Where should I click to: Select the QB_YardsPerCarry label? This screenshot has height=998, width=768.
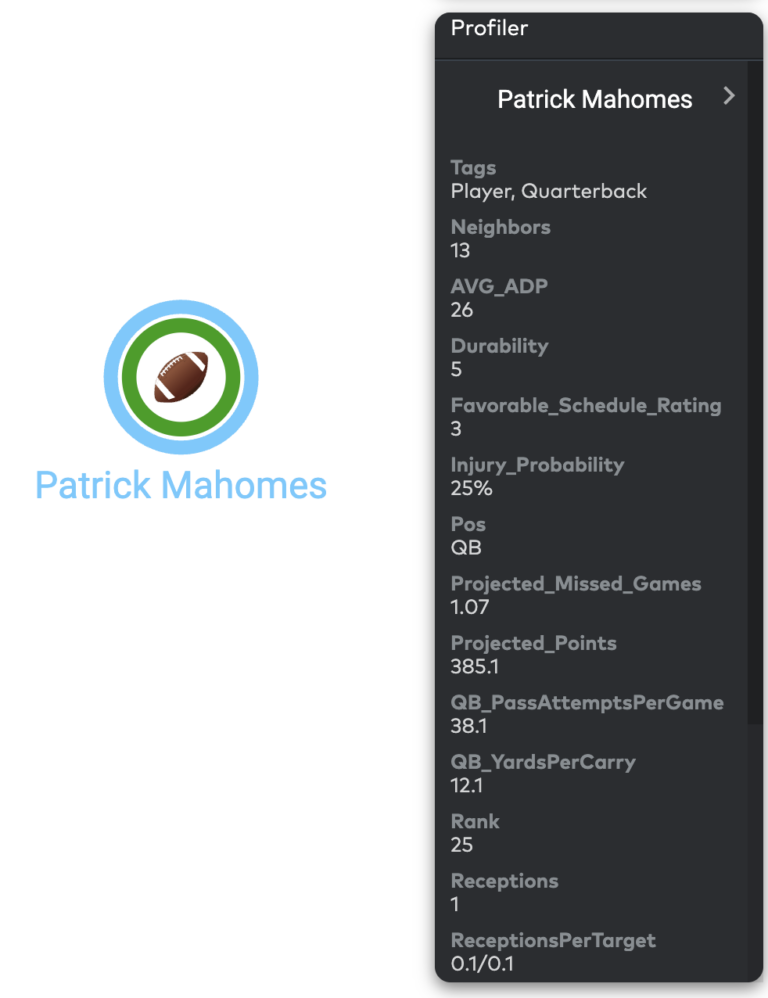[x=543, y=762]
